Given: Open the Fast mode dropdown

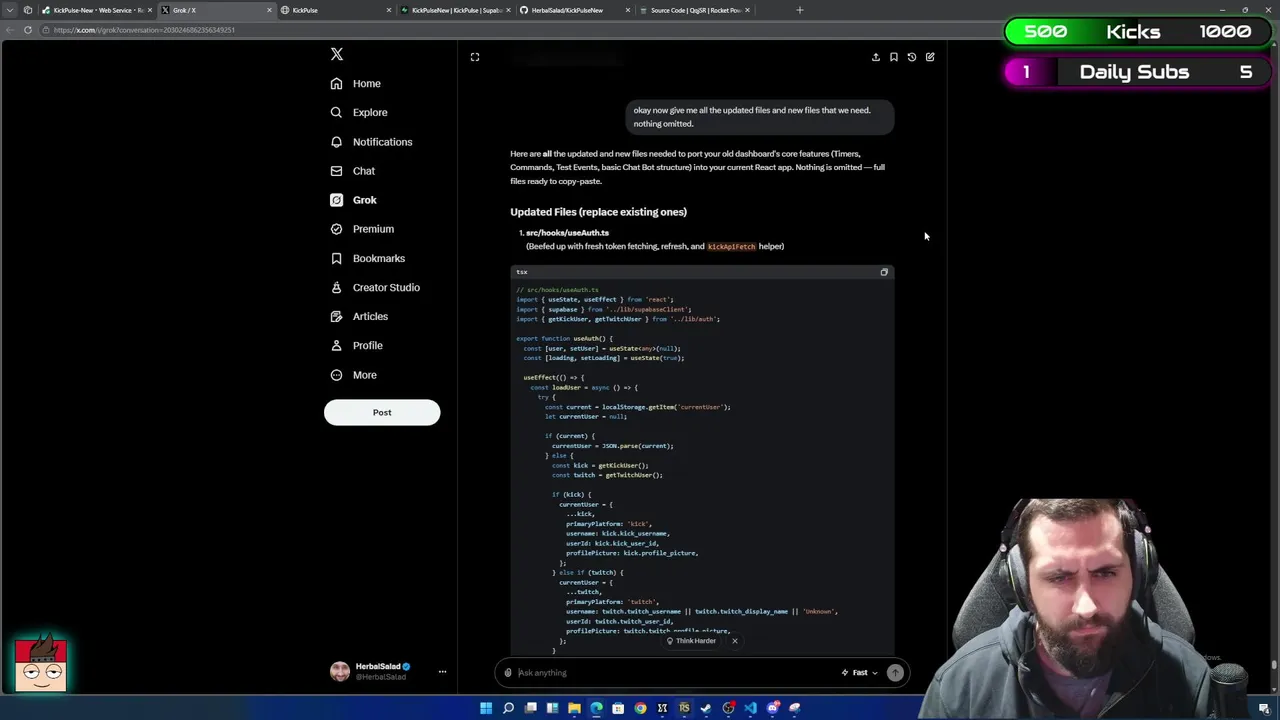Looking at the screenshot, I should tap(859, 673).
